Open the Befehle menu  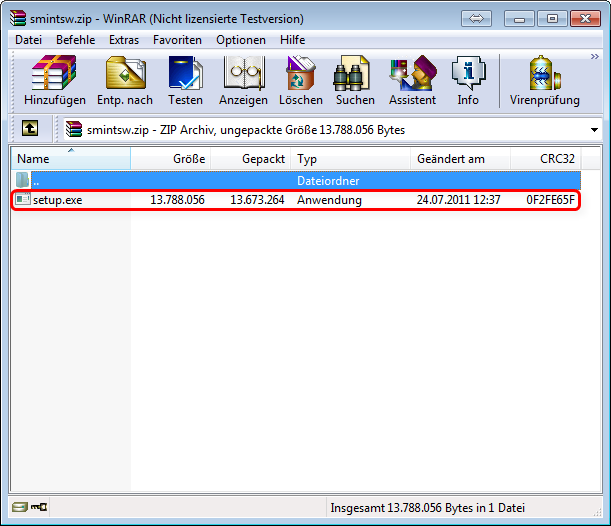click(76, 40)
